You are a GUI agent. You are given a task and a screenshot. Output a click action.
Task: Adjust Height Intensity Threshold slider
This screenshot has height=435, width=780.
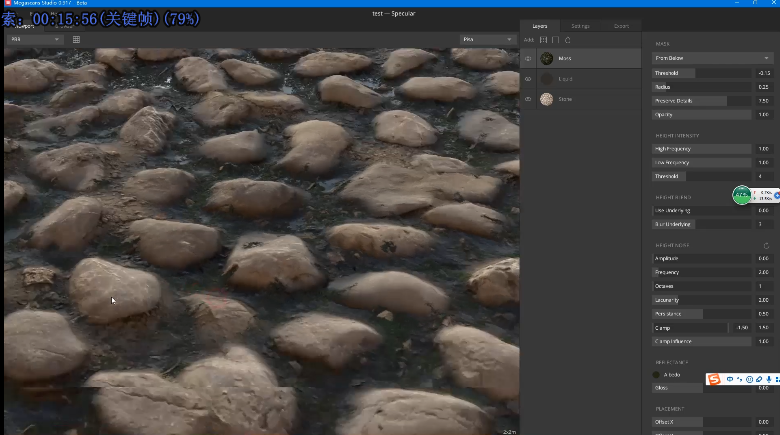(x=702, y=176)
